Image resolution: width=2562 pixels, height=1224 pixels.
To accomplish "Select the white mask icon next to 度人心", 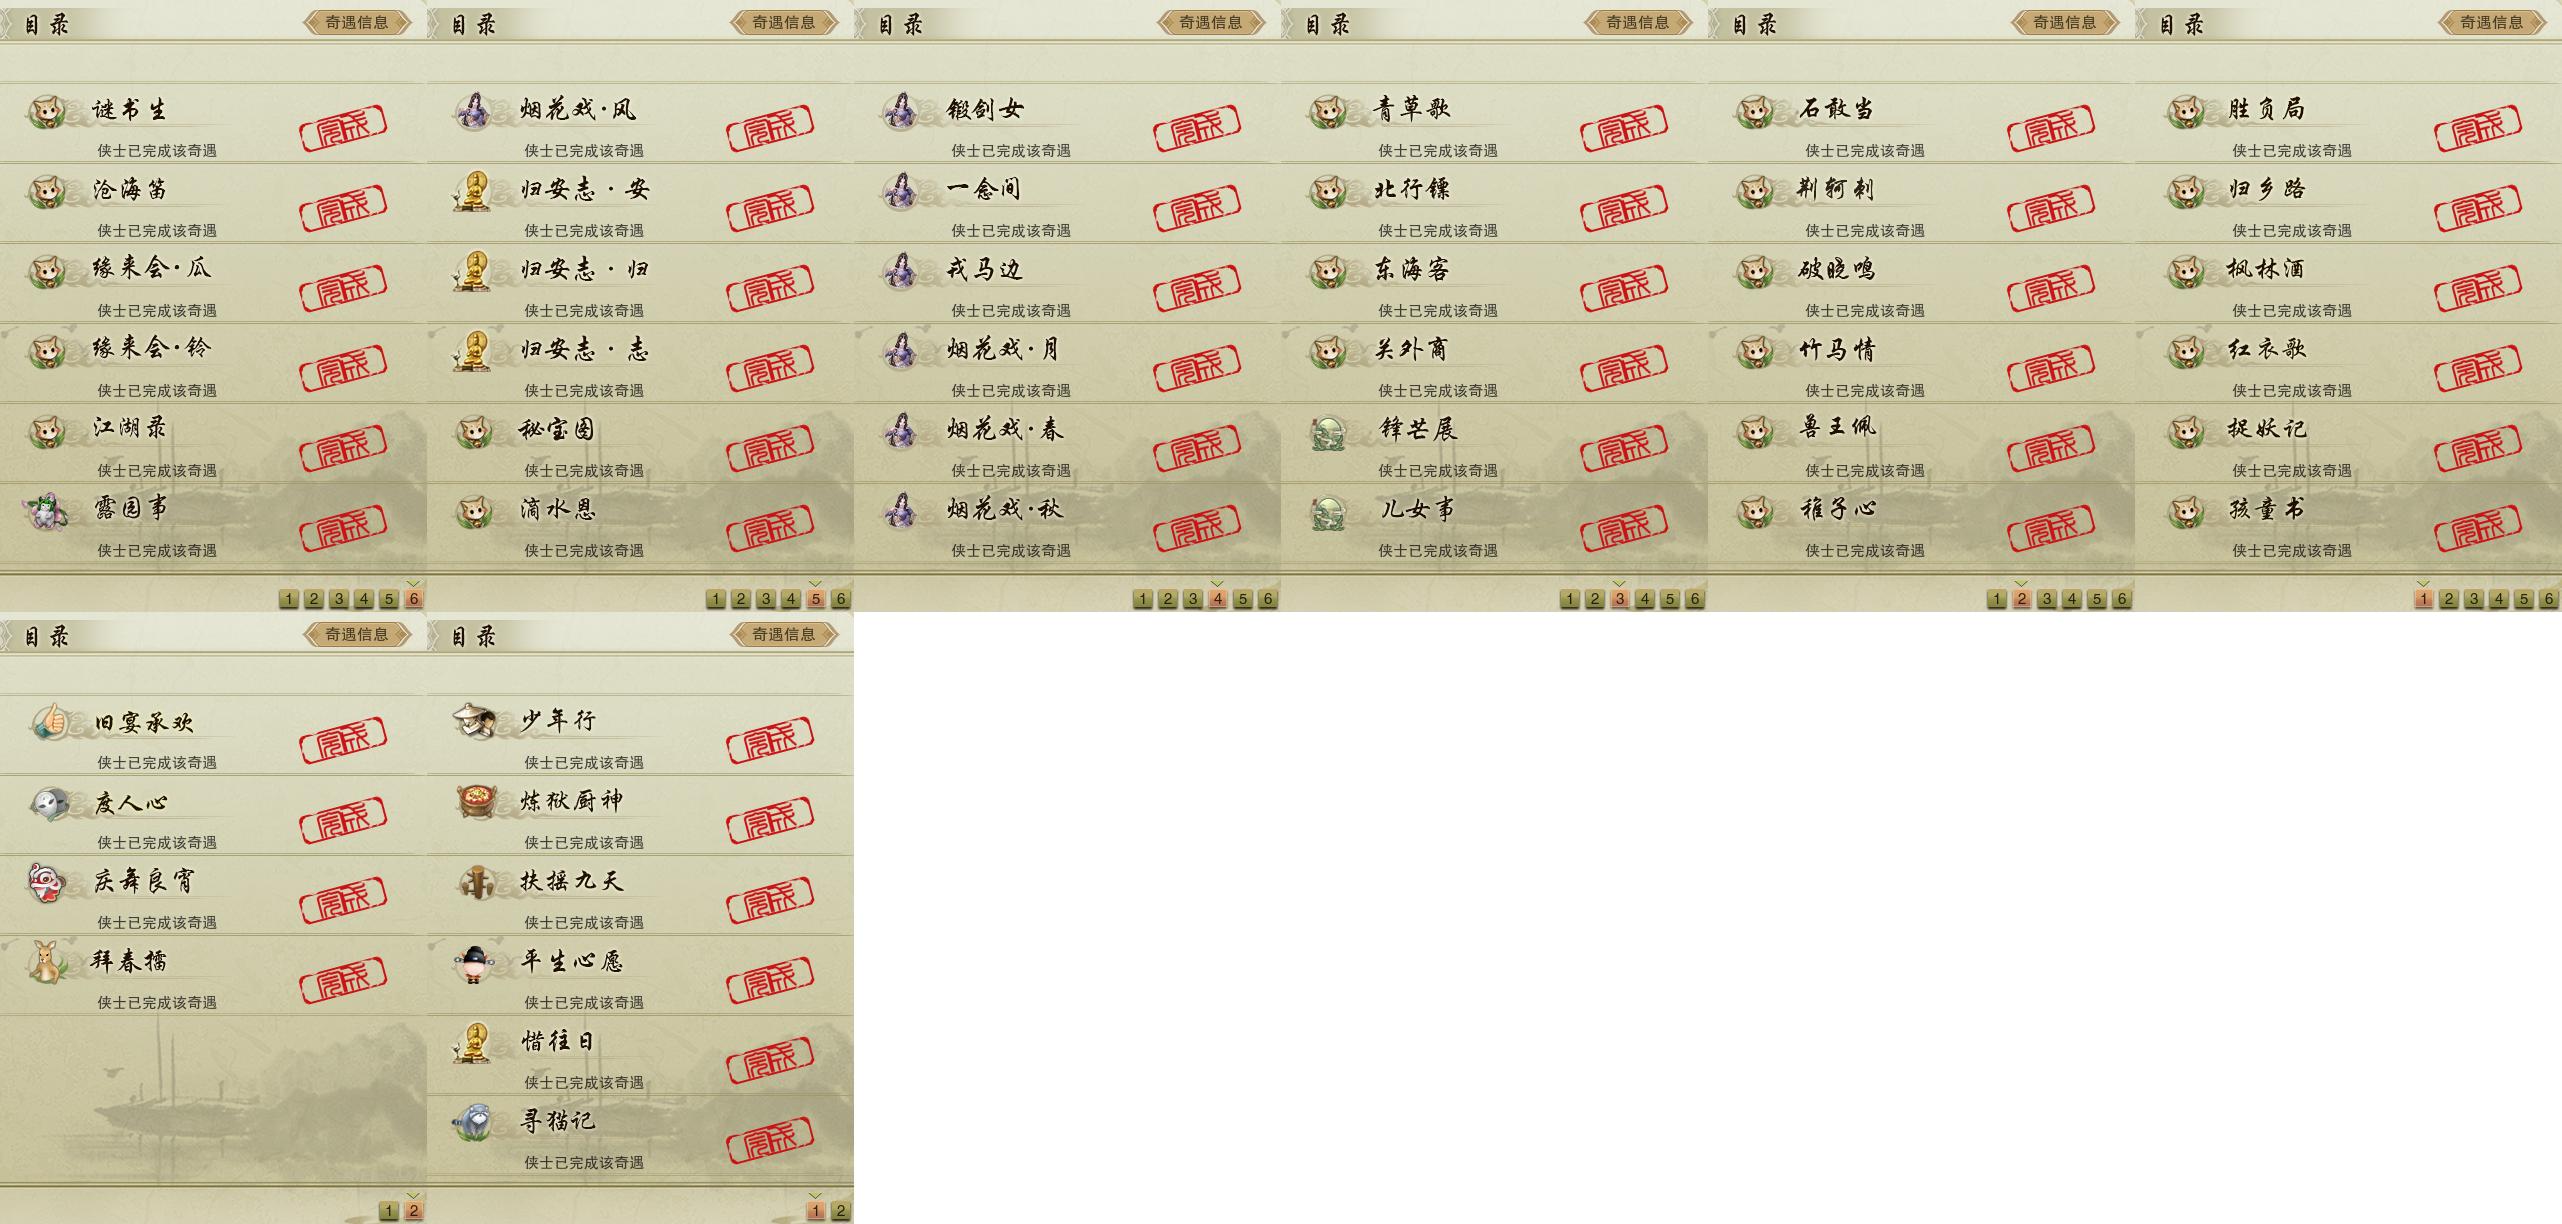I will (47, 802).
